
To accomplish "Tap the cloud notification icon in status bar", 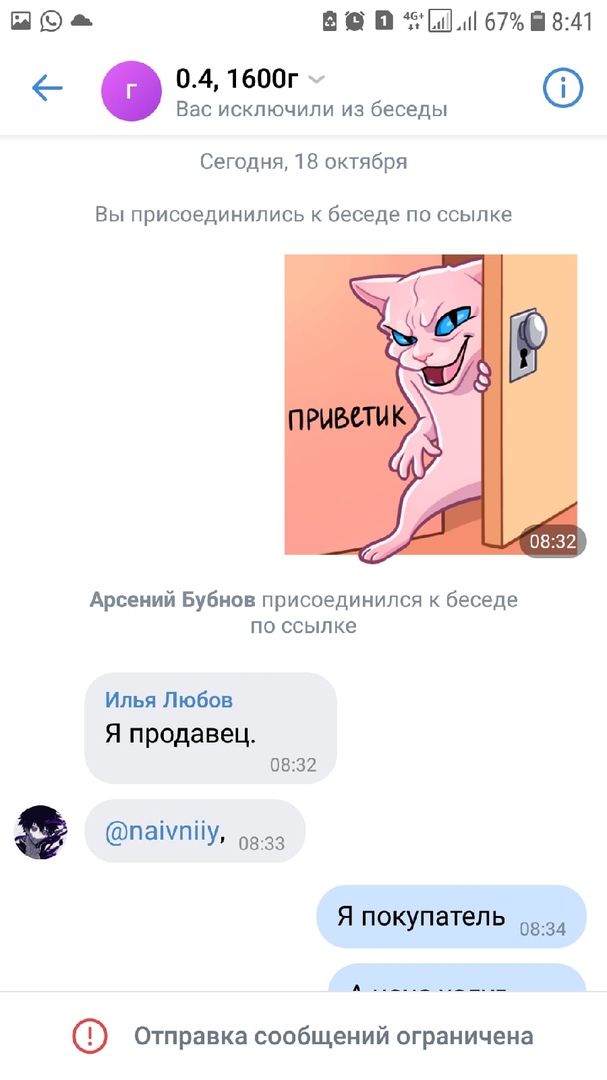I will (x=81, y=21).
